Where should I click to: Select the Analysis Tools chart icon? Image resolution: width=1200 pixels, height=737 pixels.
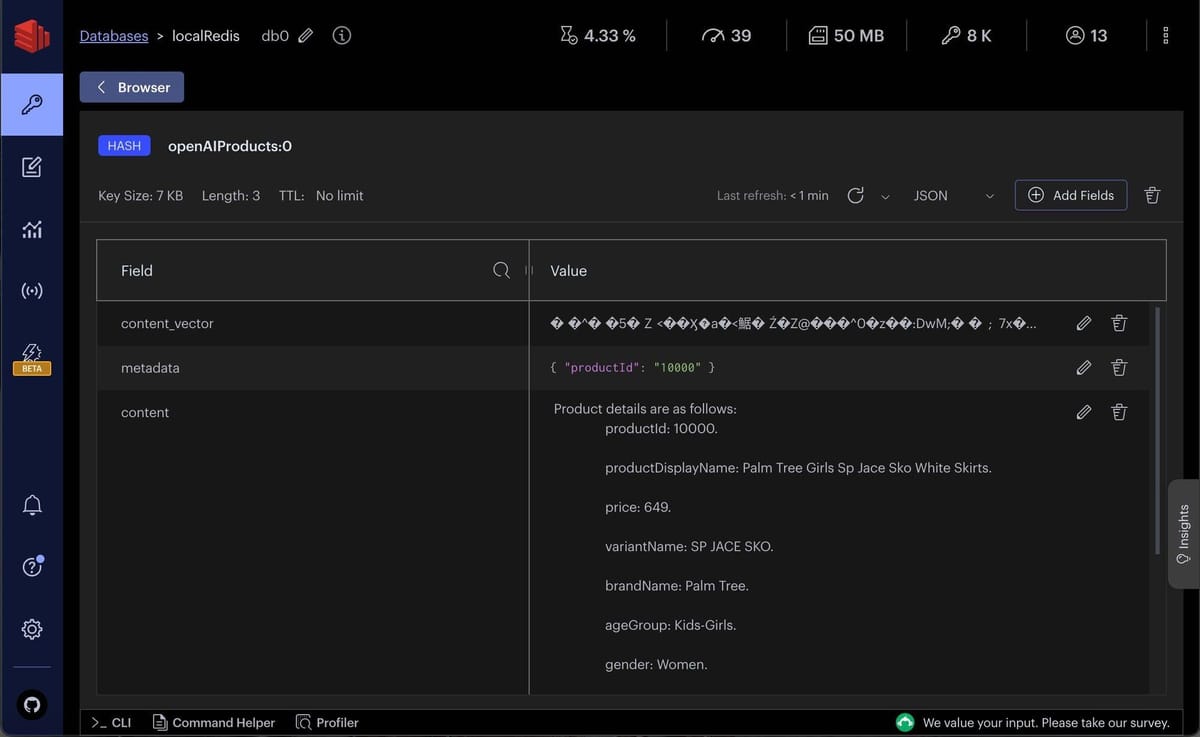coord(31,228)
